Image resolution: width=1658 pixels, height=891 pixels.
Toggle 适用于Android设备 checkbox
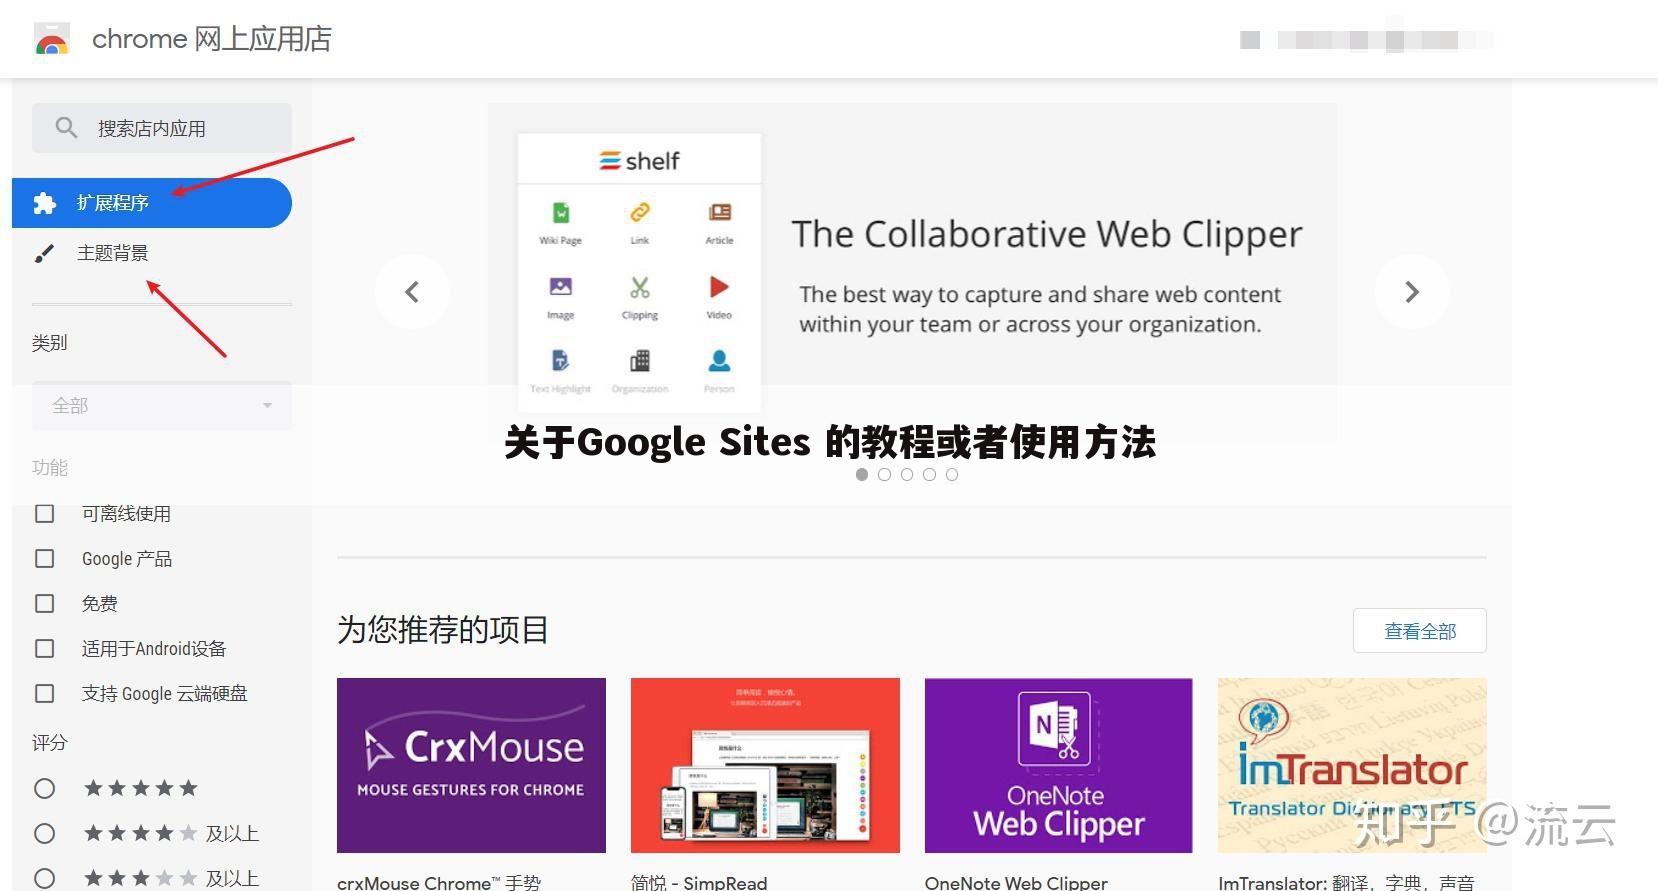tap(45, 648)
